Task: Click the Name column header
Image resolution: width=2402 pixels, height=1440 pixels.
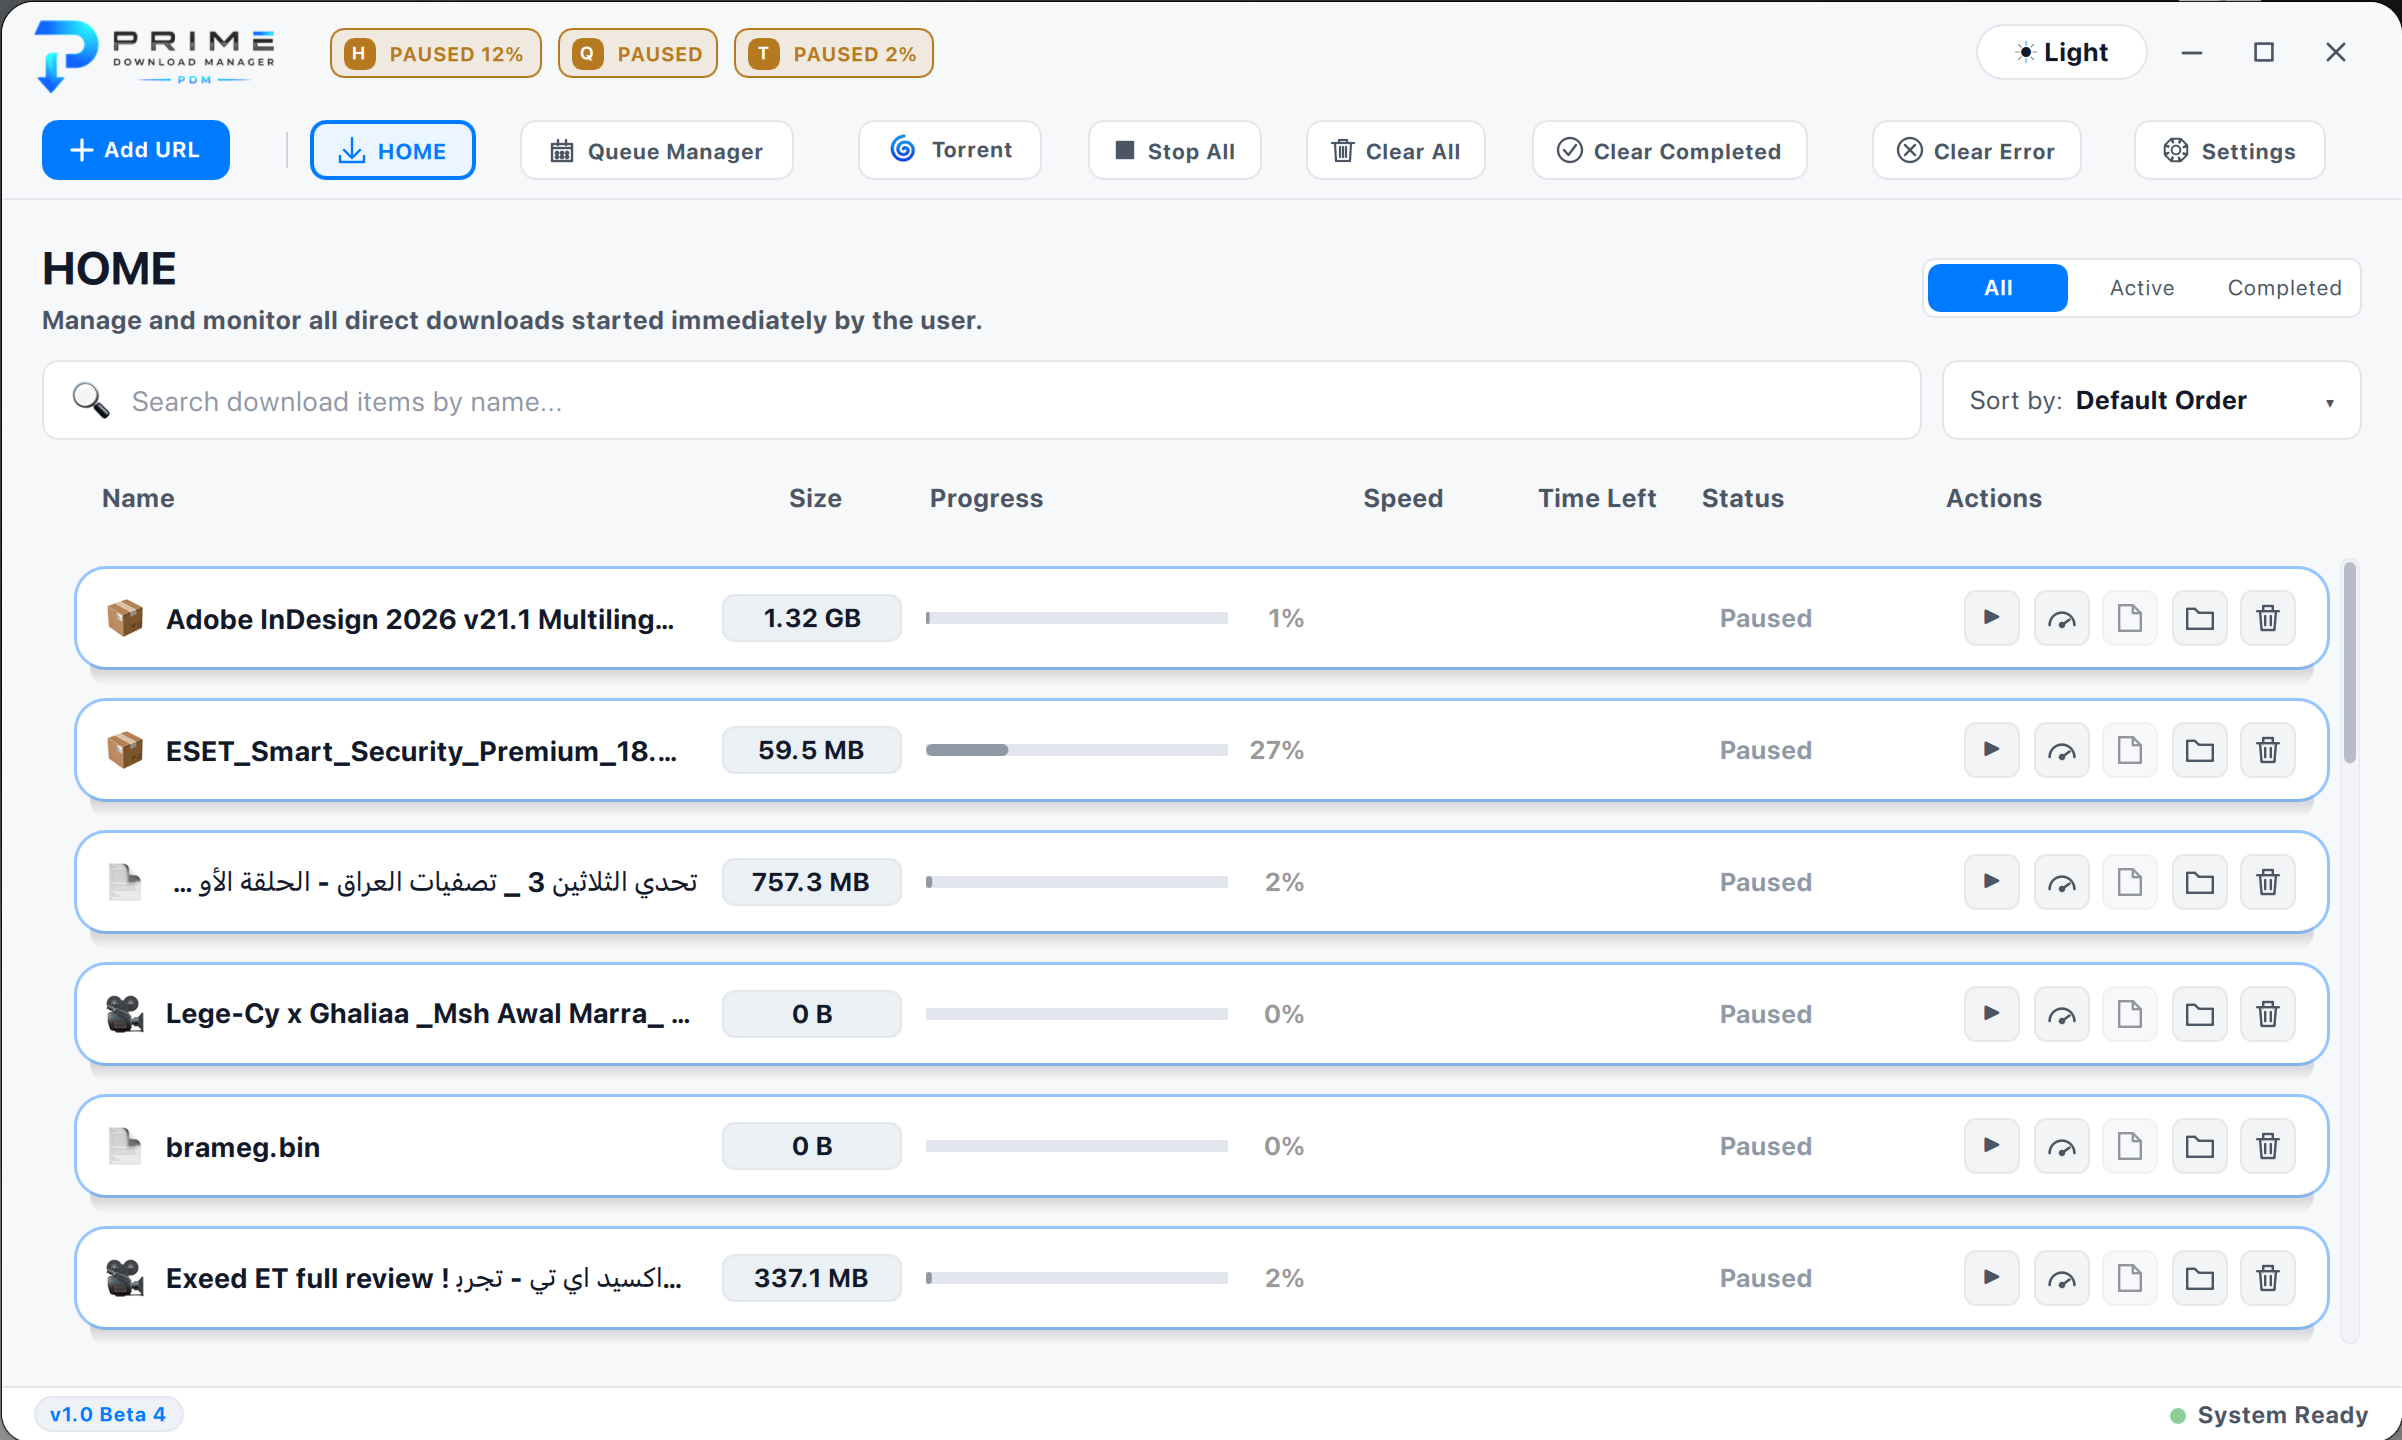Action: [138, 498]
